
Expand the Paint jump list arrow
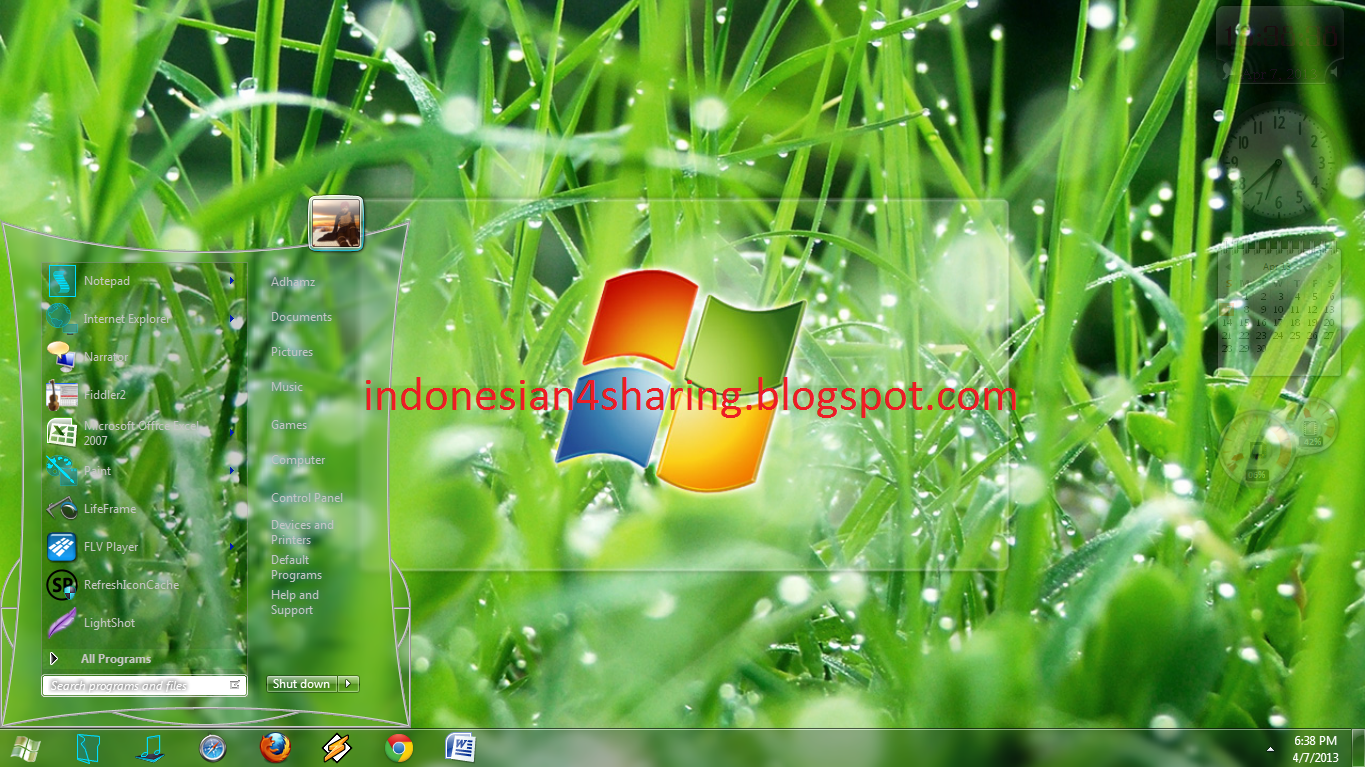pos(232,471)
